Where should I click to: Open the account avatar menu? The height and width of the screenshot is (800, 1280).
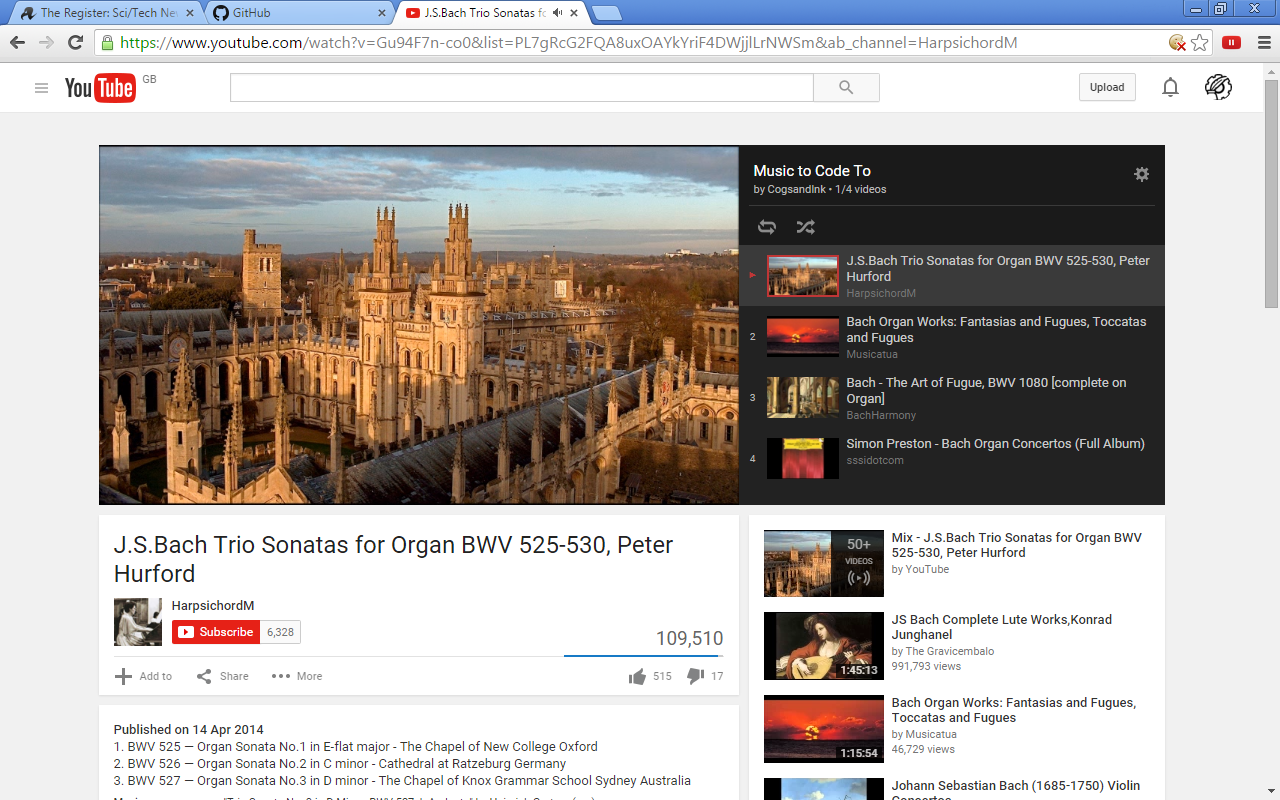pyautogui.click(x=1218, y=88)
